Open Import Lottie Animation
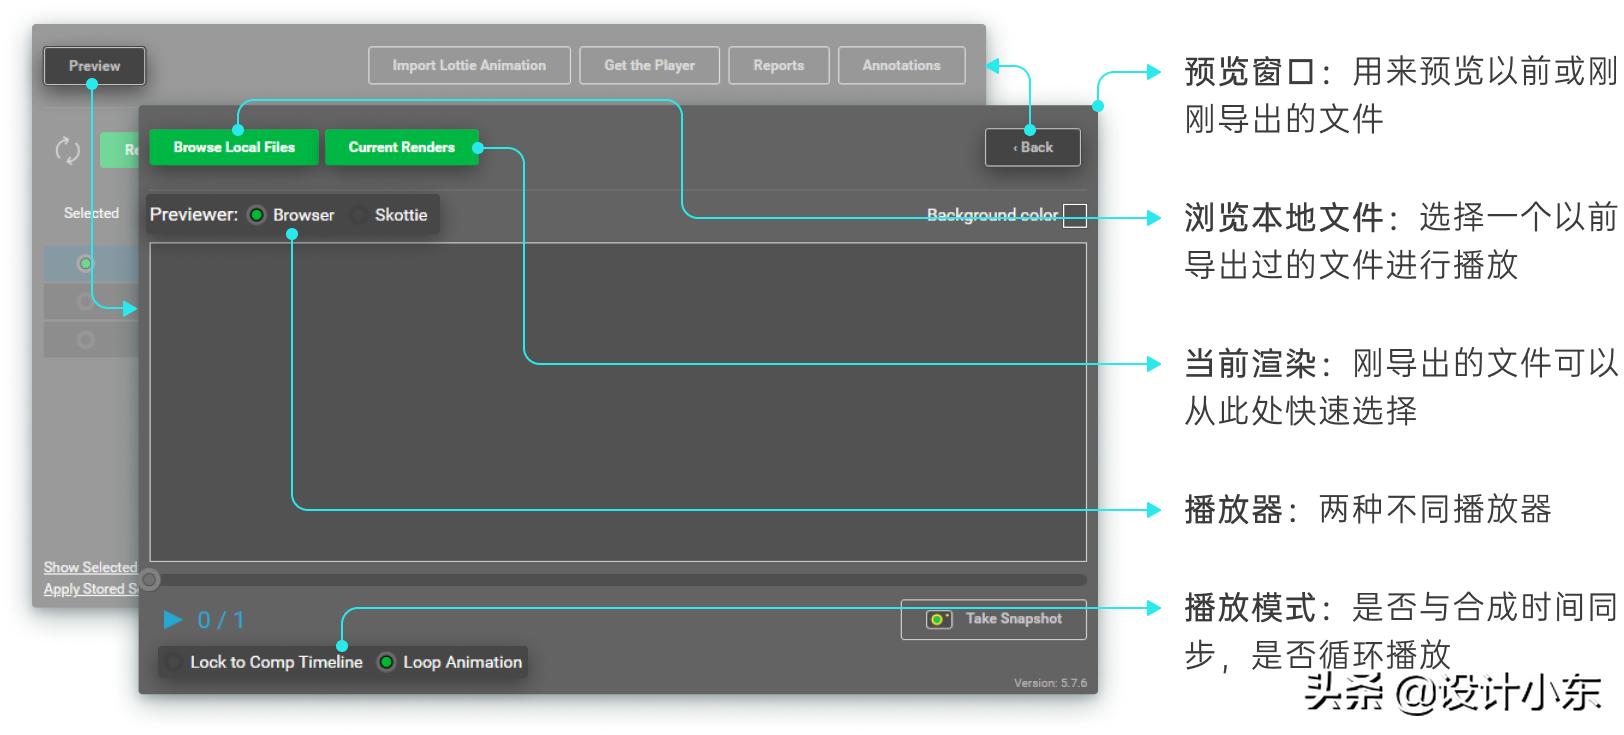Viewport: 1624px width, 735px height. pos(469,66)
